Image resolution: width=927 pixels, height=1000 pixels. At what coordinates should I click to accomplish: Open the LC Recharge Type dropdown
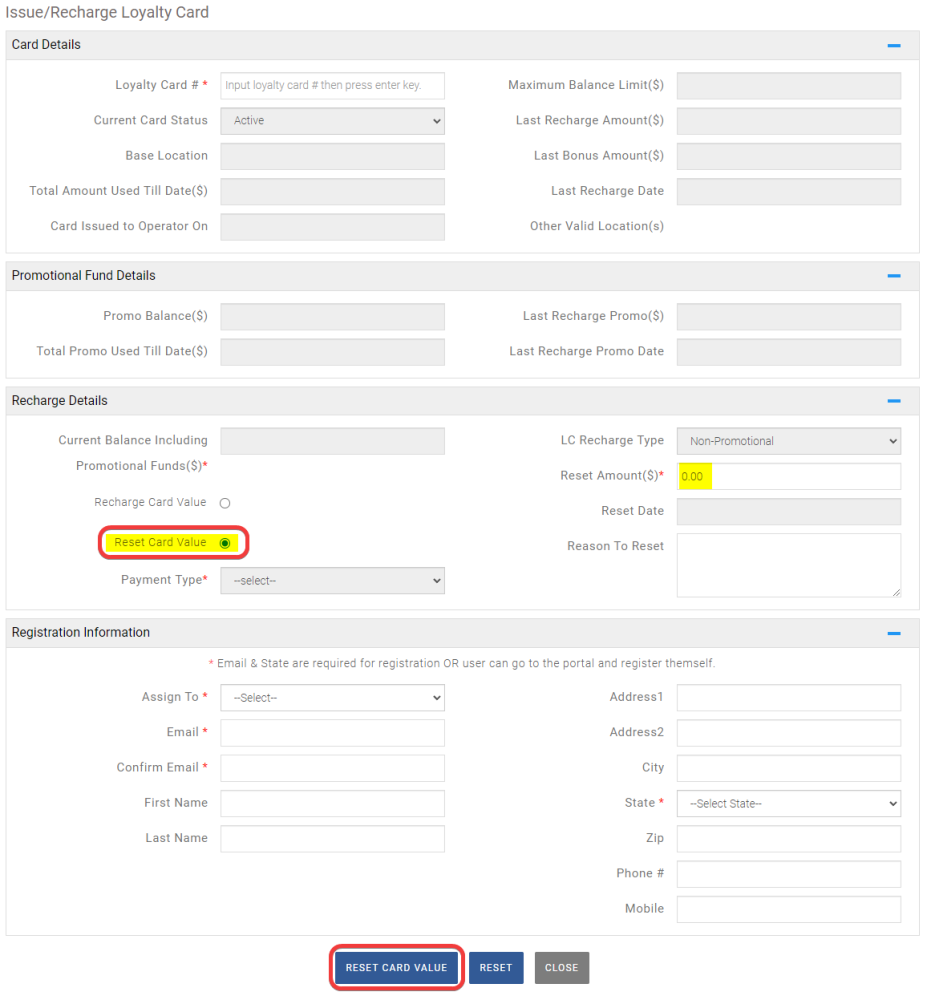(x=789, y=441)
